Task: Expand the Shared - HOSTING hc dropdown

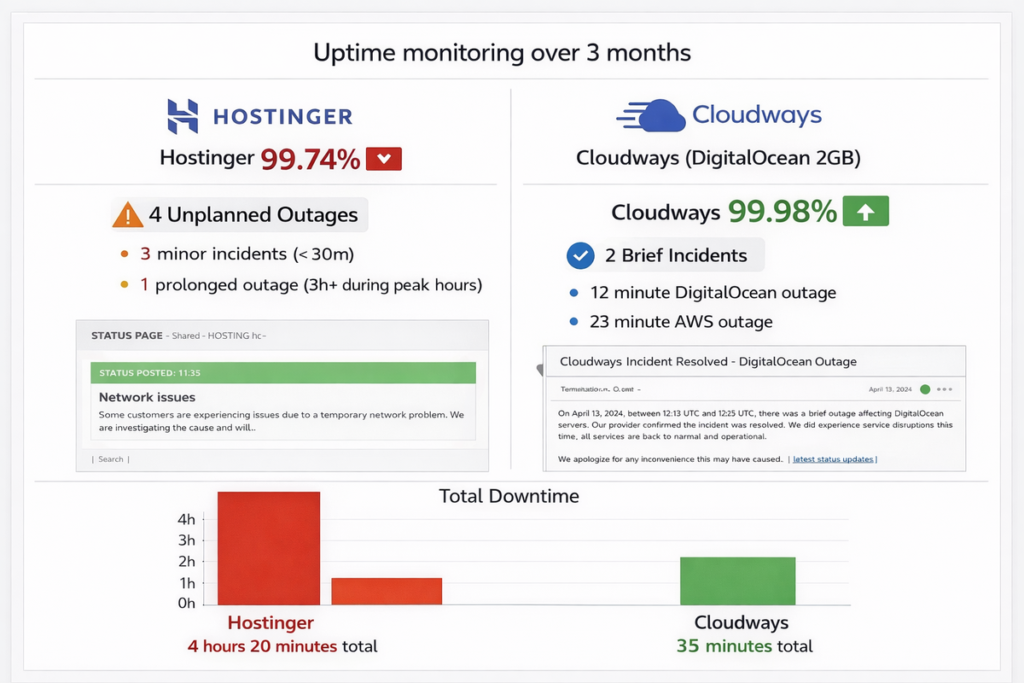Action: pos(216,336)
